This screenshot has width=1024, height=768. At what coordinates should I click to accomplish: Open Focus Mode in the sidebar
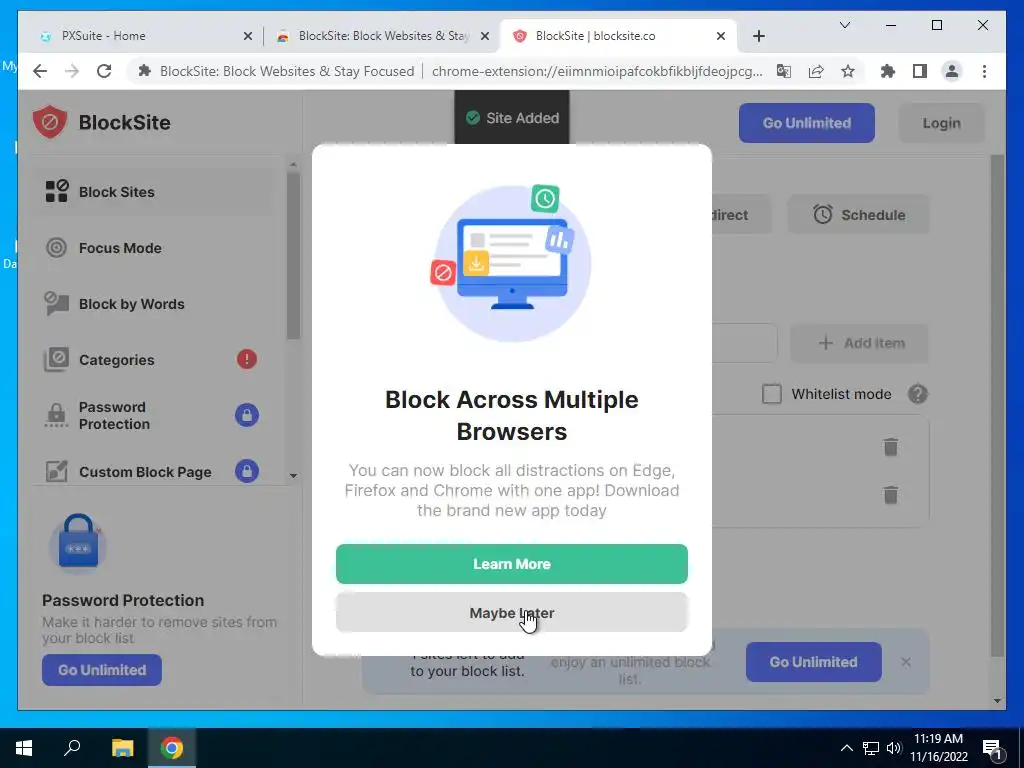click(153, 248)
